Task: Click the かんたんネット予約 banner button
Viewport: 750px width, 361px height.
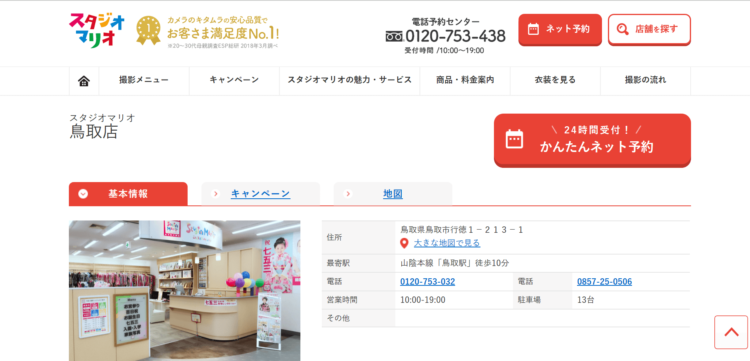Action: [x=592, y=140]
